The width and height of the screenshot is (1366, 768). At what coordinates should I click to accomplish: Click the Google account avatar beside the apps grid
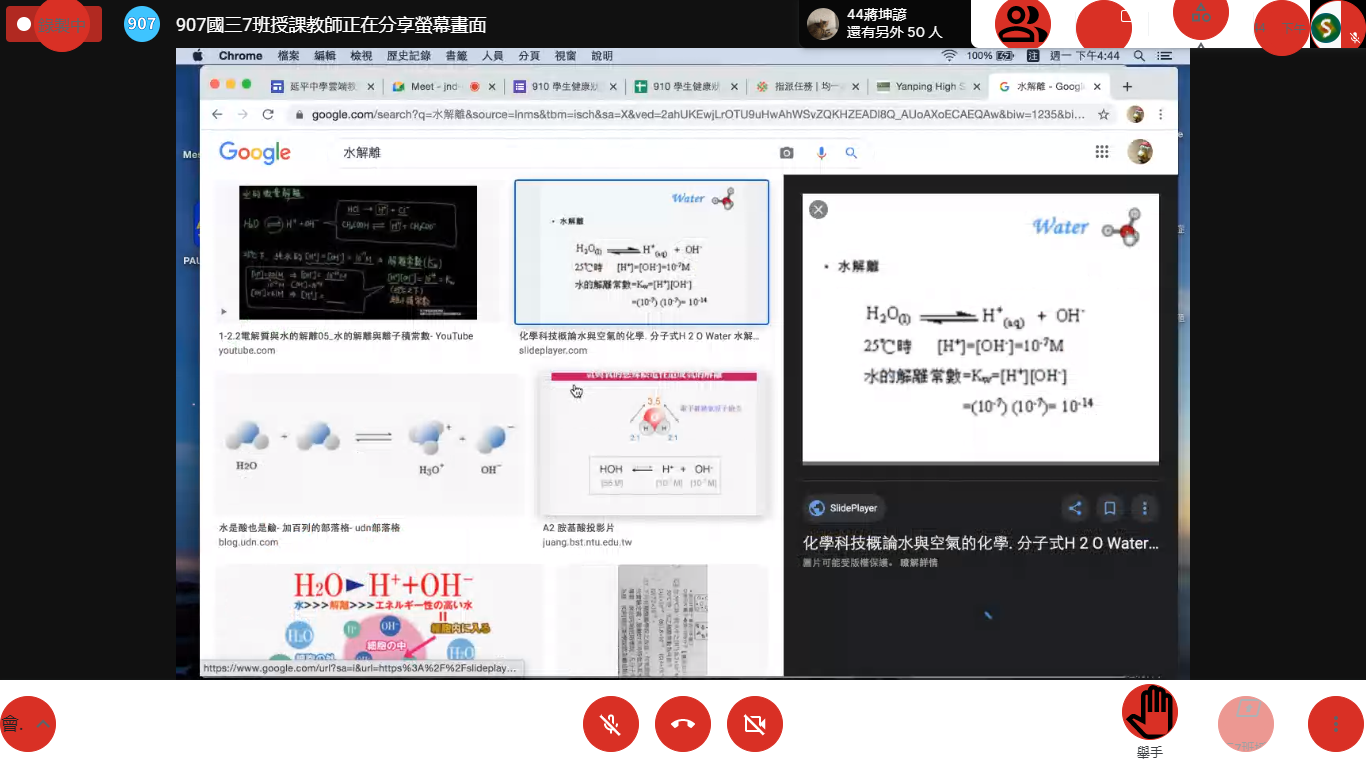[1139, 152]
